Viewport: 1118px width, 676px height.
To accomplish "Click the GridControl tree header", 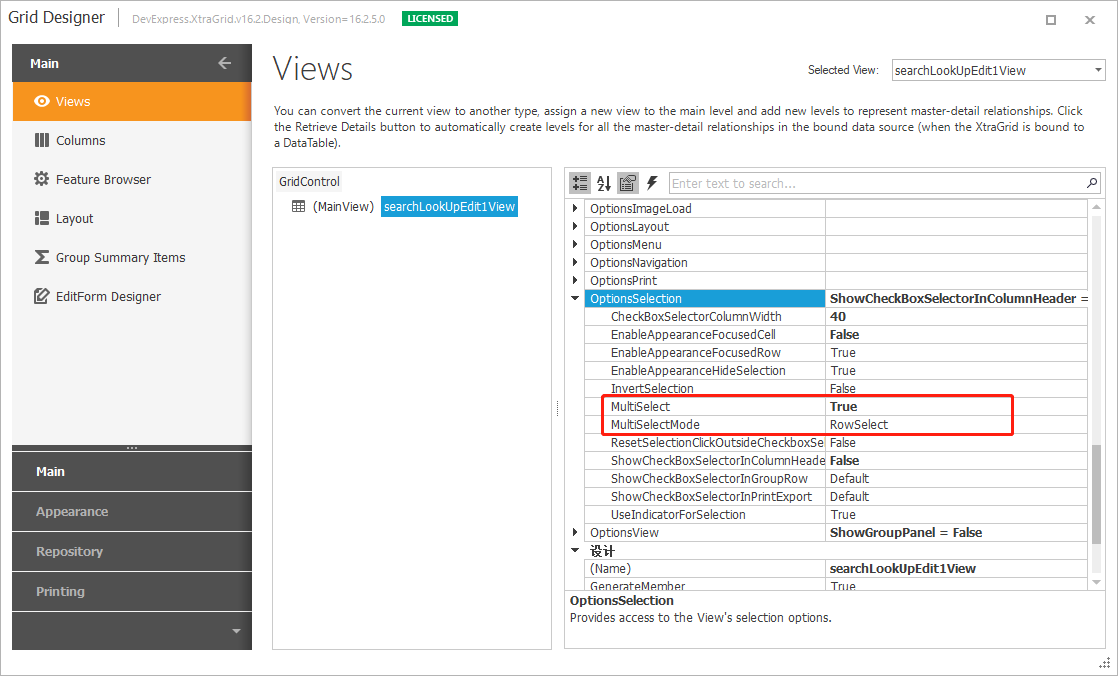I will pyautogui.click(x=309, y=181).
